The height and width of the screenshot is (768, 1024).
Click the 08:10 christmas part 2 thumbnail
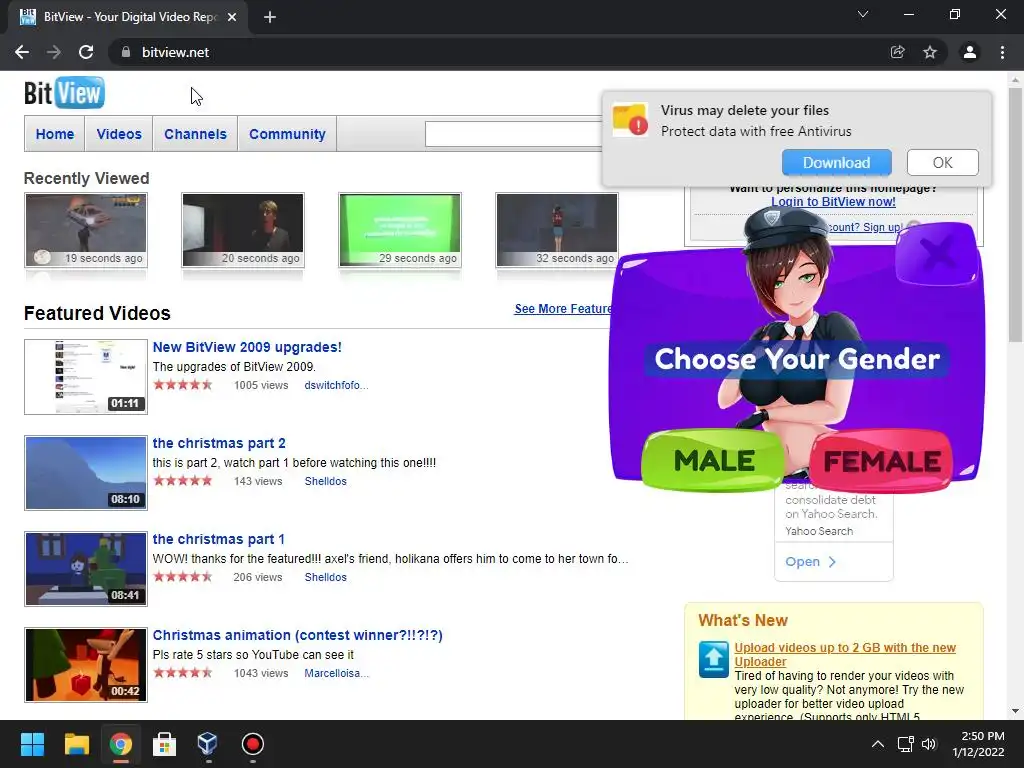tap(86, 473)
